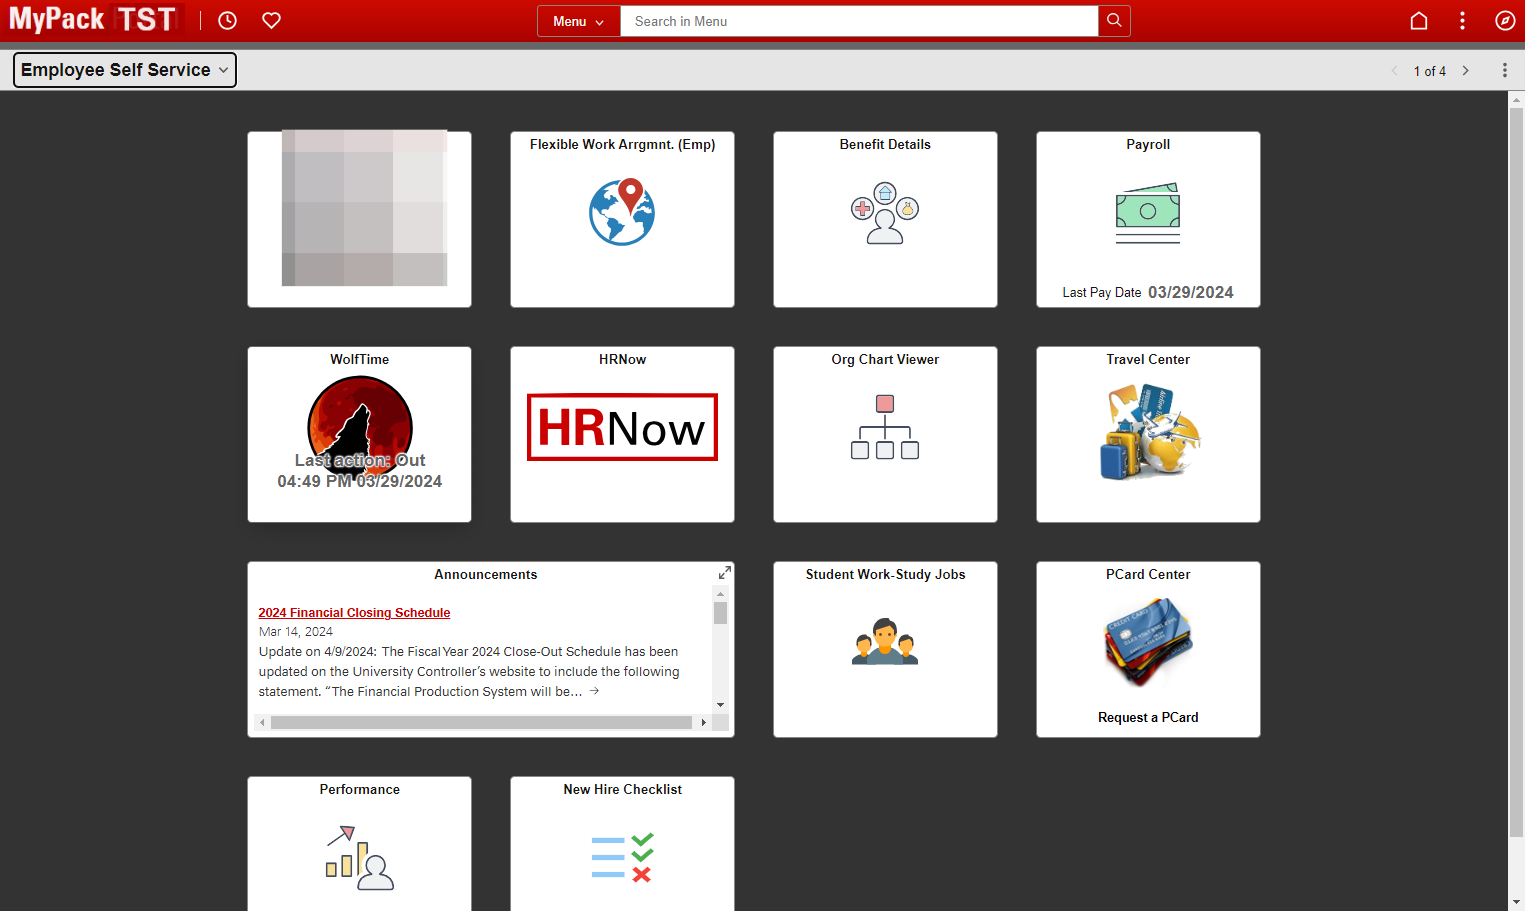Screen dimensions: 1525x911
Task: Open the homepage three-dot options menu
Action: [x=1504, y=70]
